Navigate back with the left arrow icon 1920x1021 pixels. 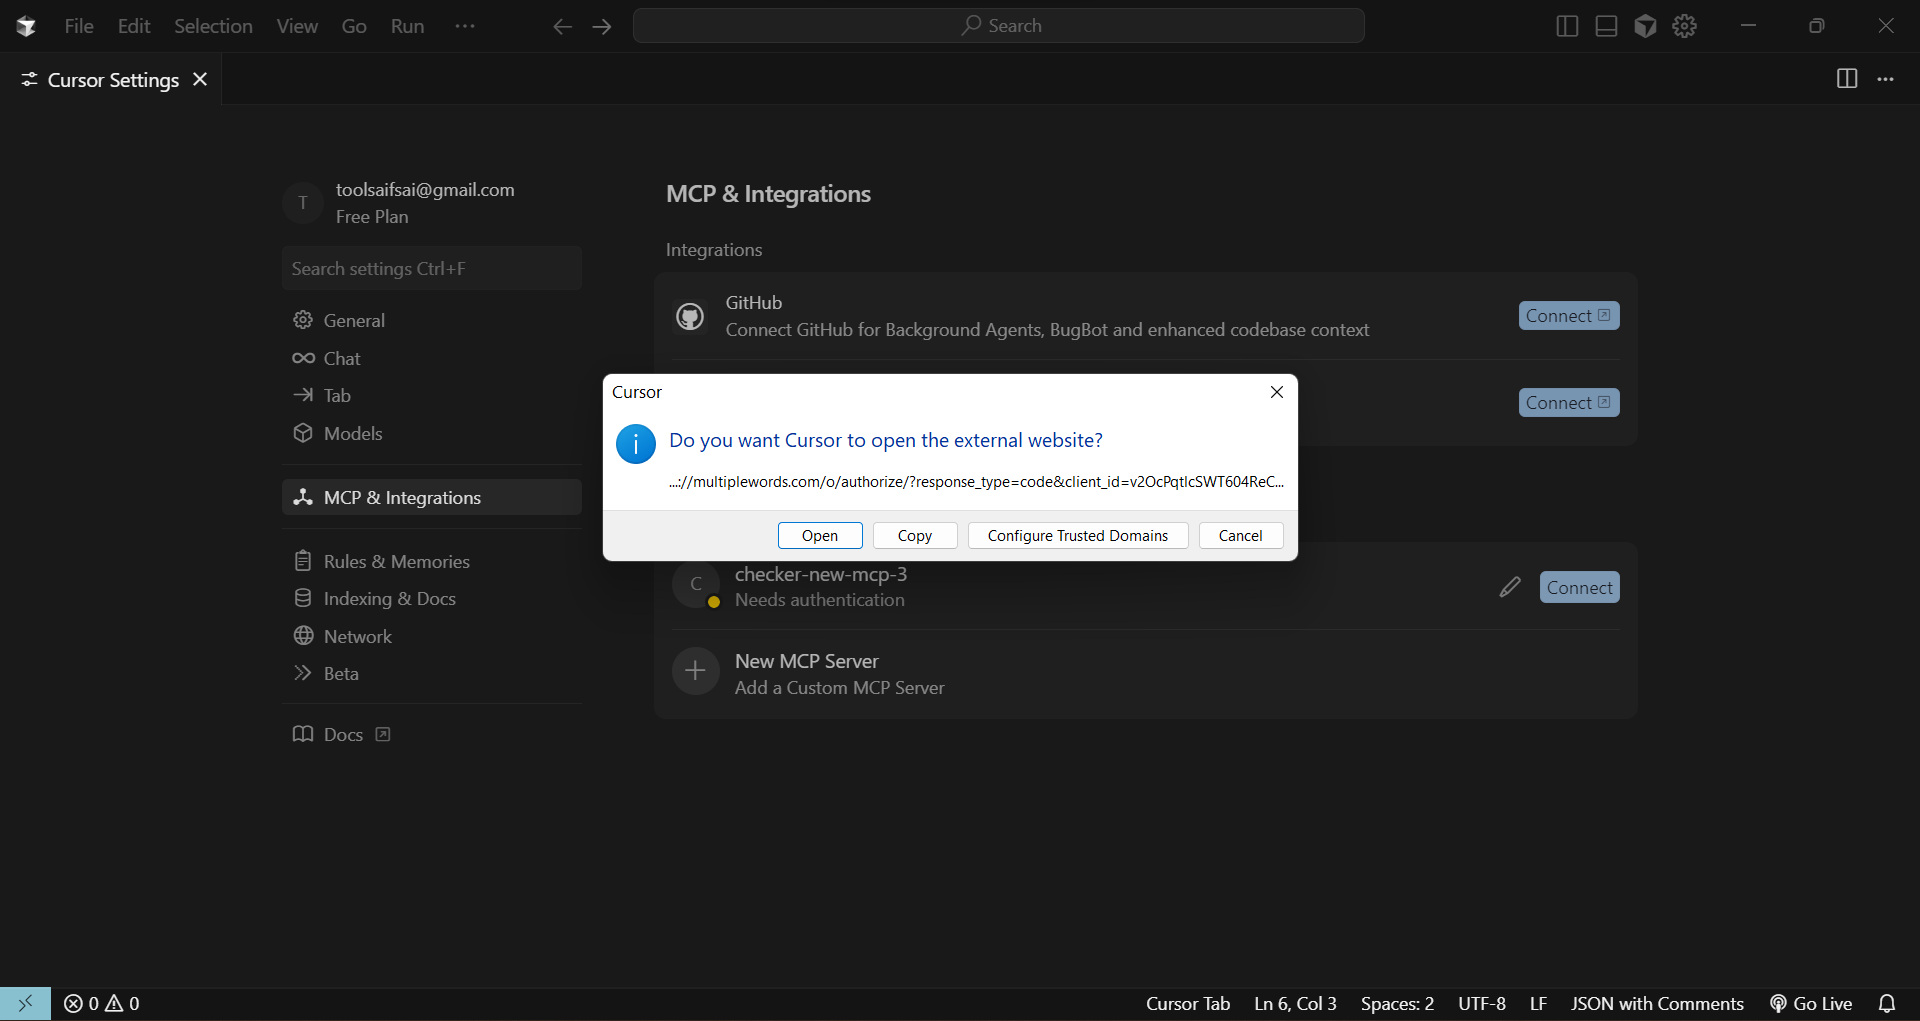(563, 26)
